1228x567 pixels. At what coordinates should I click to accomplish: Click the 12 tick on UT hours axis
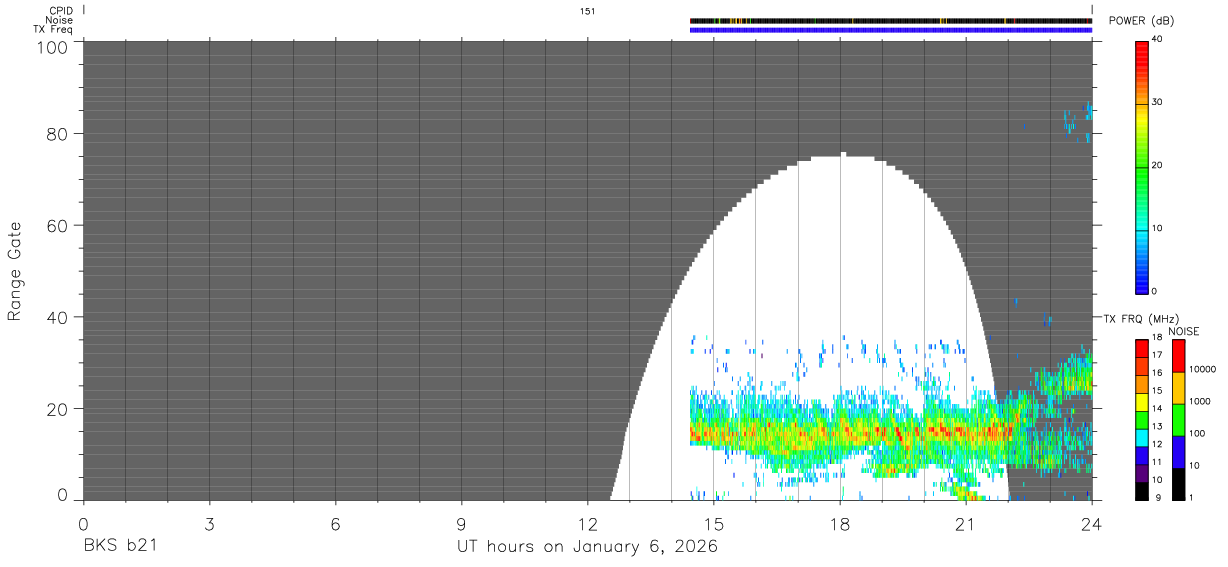(587, 524)
